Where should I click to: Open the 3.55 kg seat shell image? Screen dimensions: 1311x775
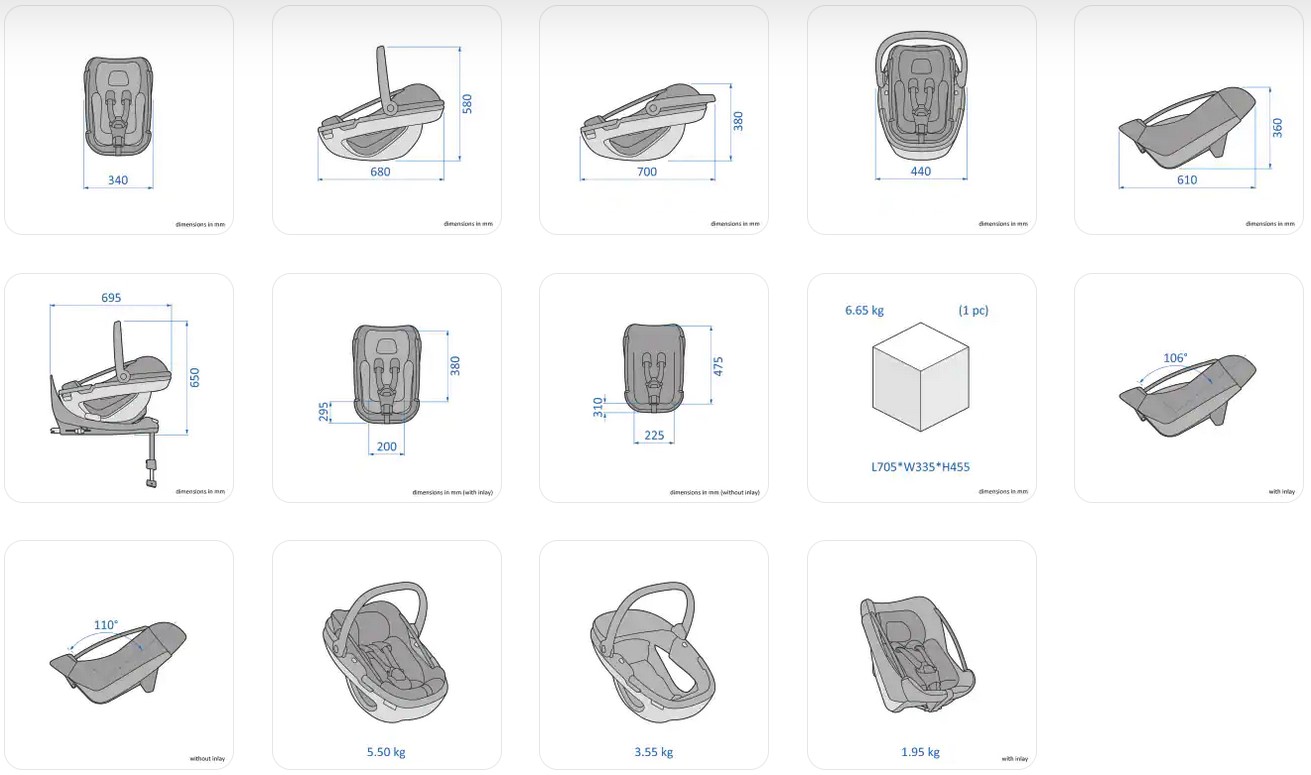[654, 655]
